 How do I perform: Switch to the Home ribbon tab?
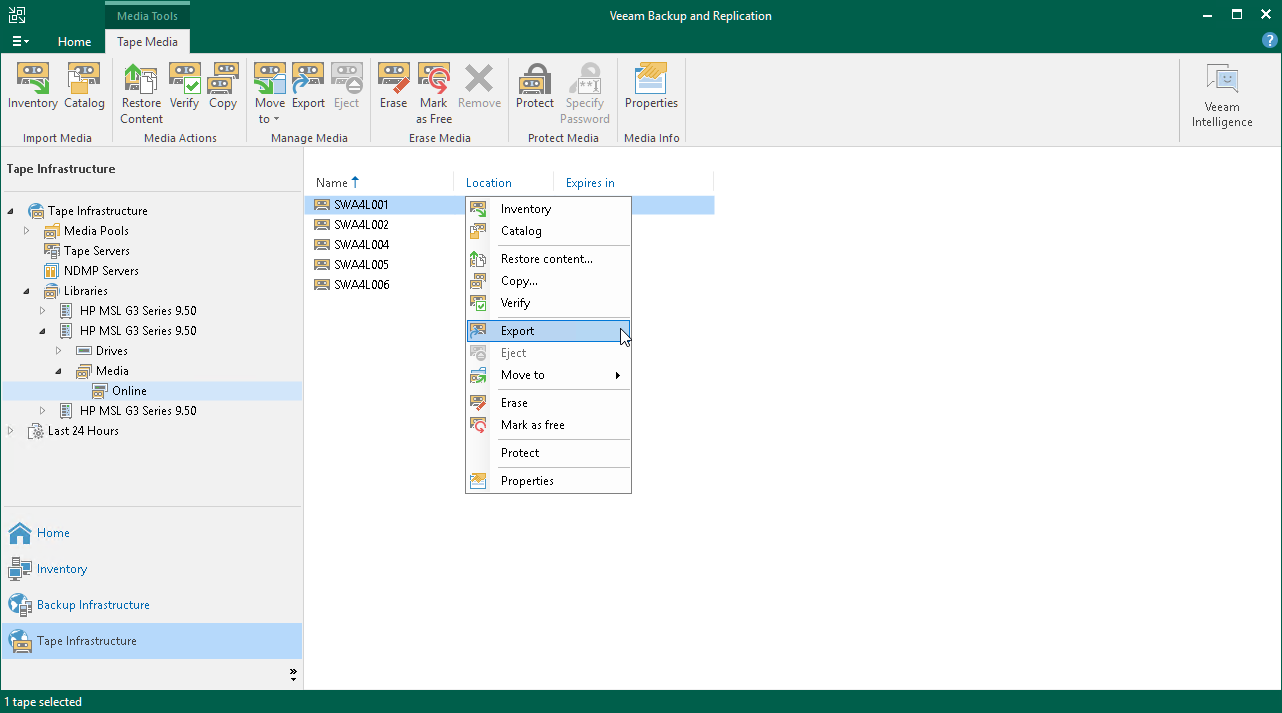(74, 42)
